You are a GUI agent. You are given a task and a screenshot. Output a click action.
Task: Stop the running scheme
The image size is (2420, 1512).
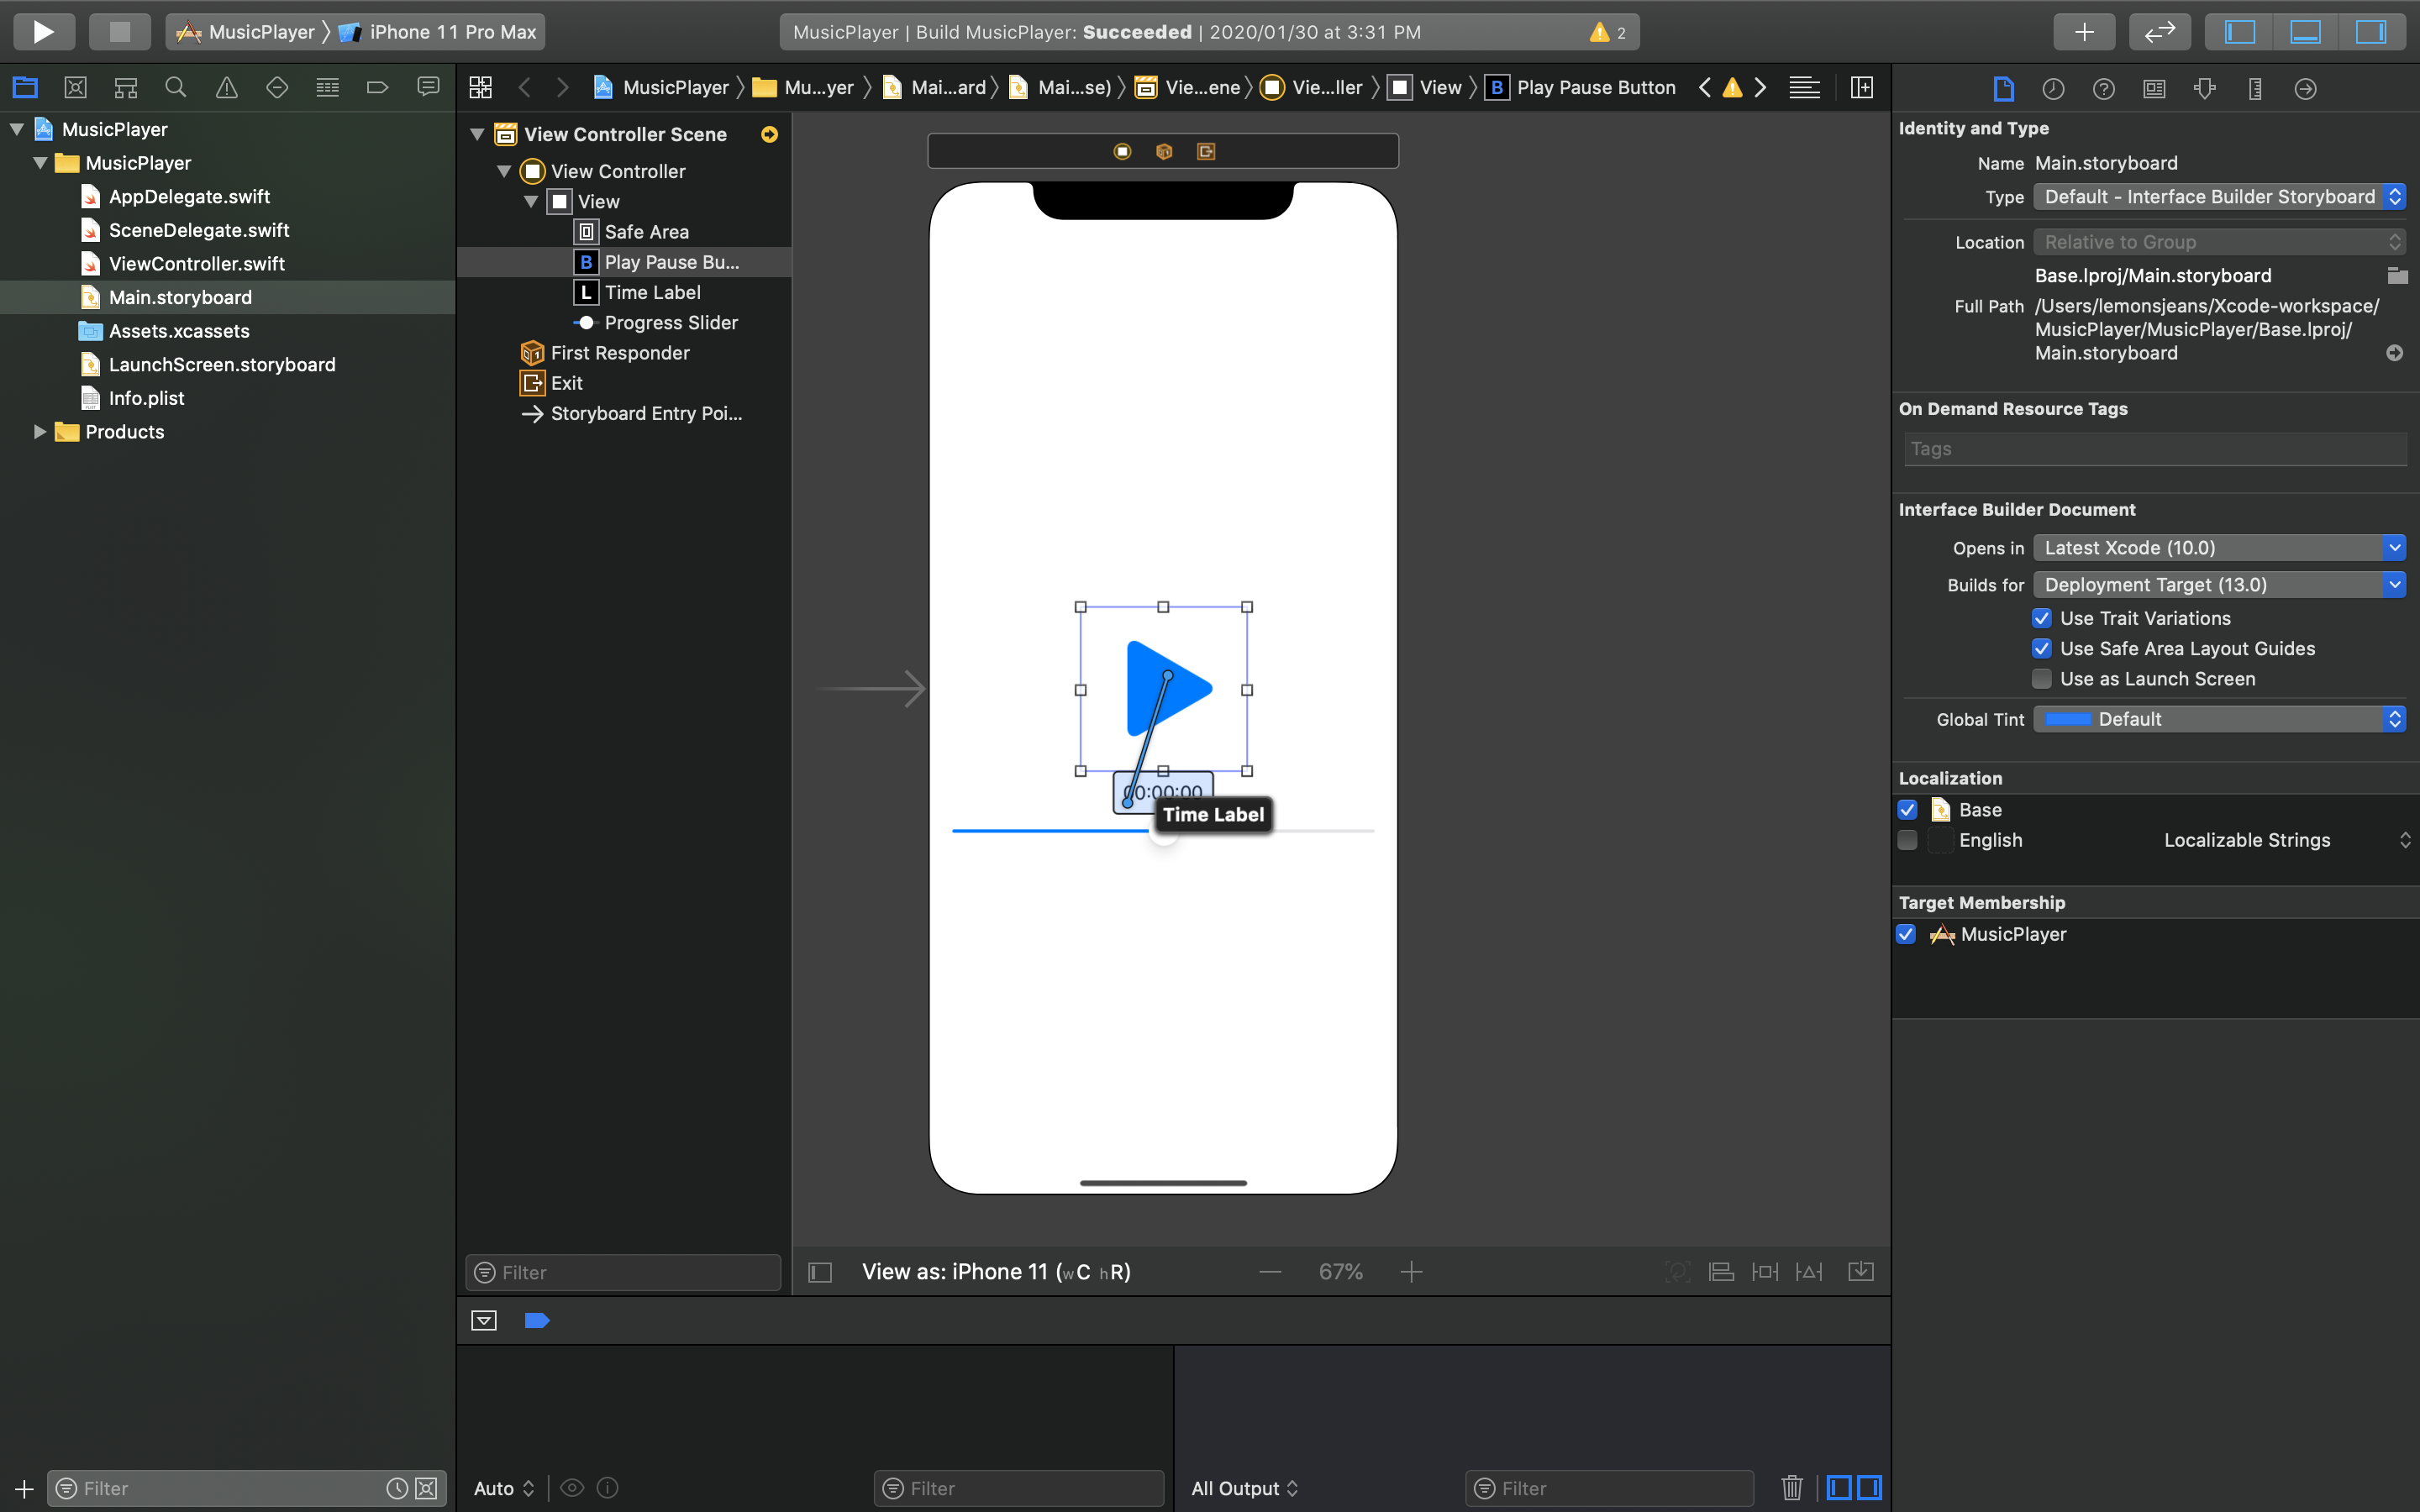coord(119,31)
